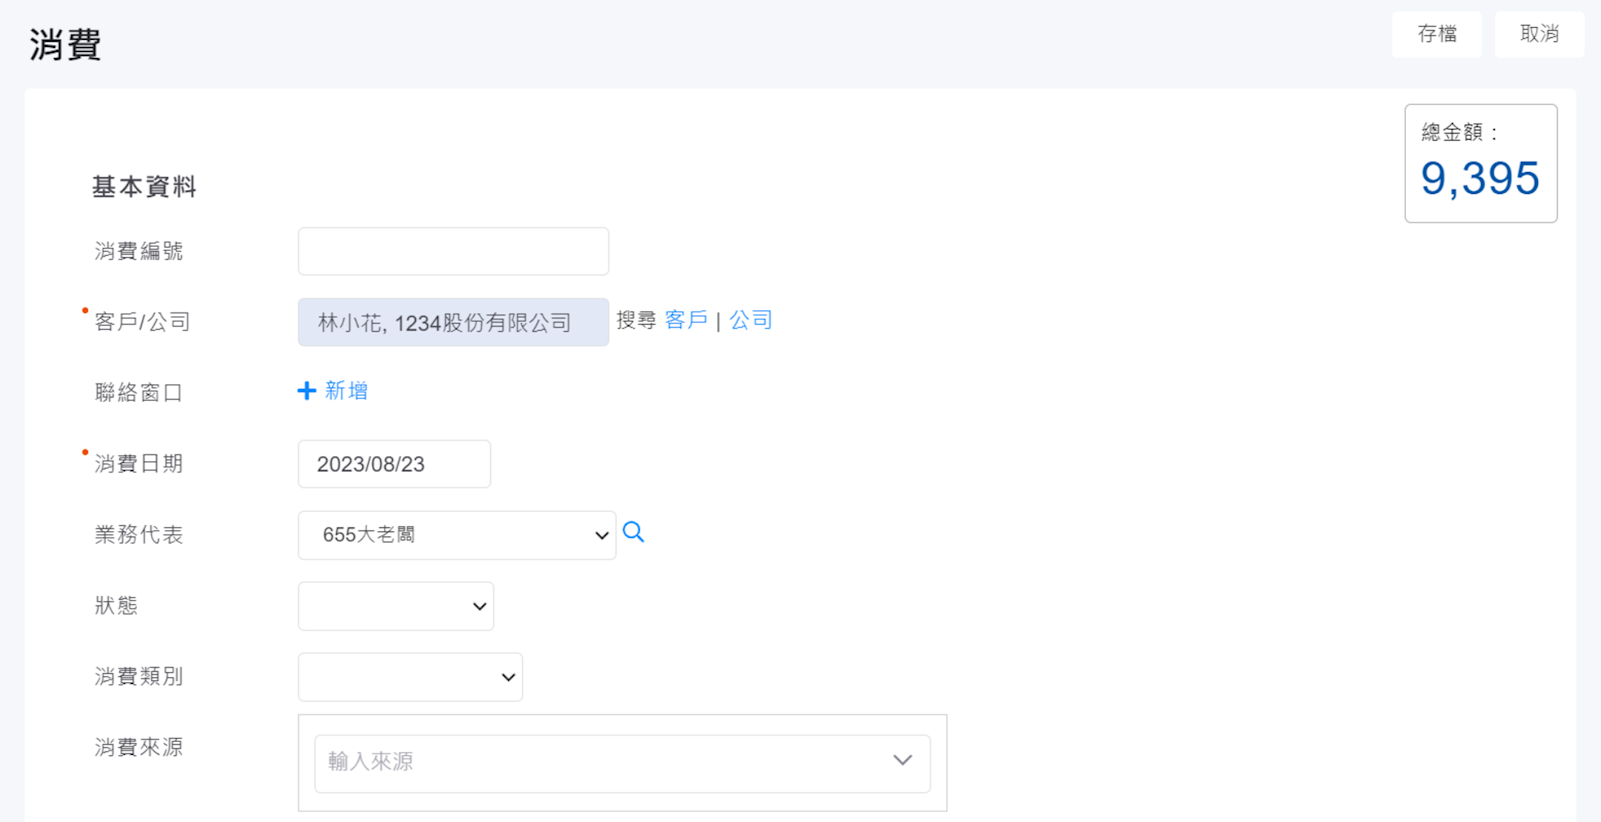
Task: Click the 消費 page title
Action: 65,45
